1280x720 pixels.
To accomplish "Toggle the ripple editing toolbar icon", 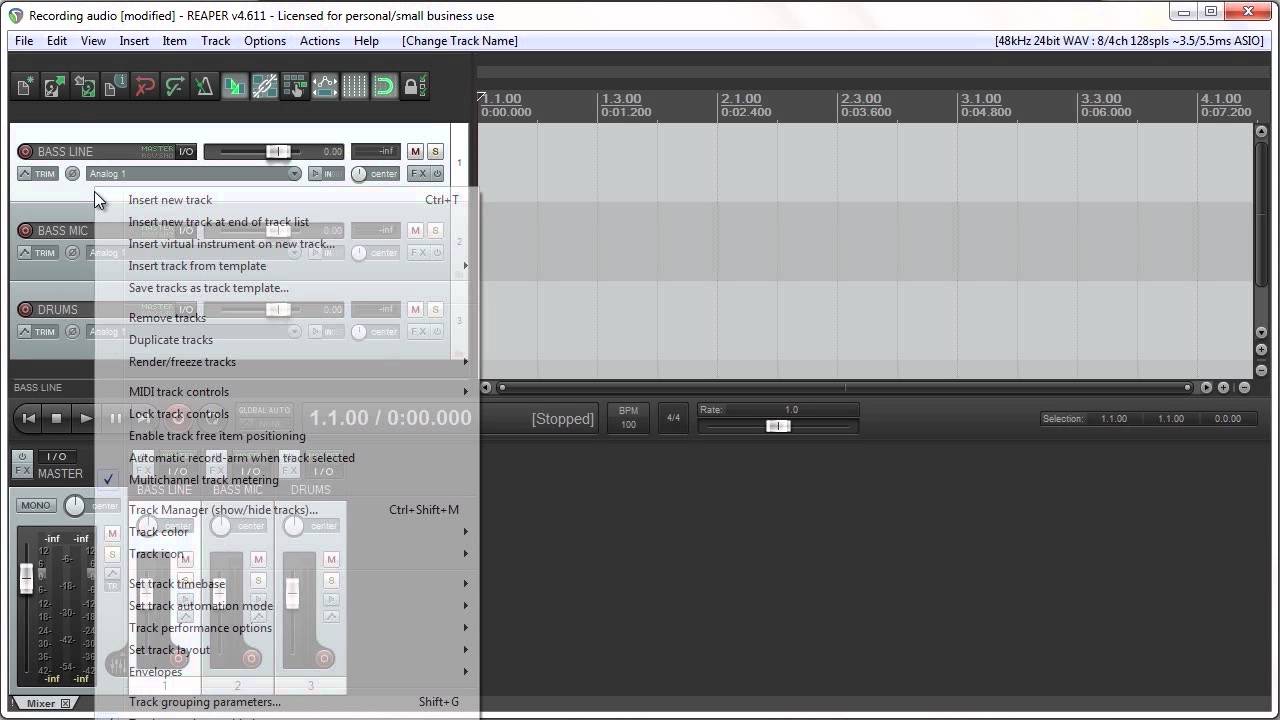I will point(295,87).
